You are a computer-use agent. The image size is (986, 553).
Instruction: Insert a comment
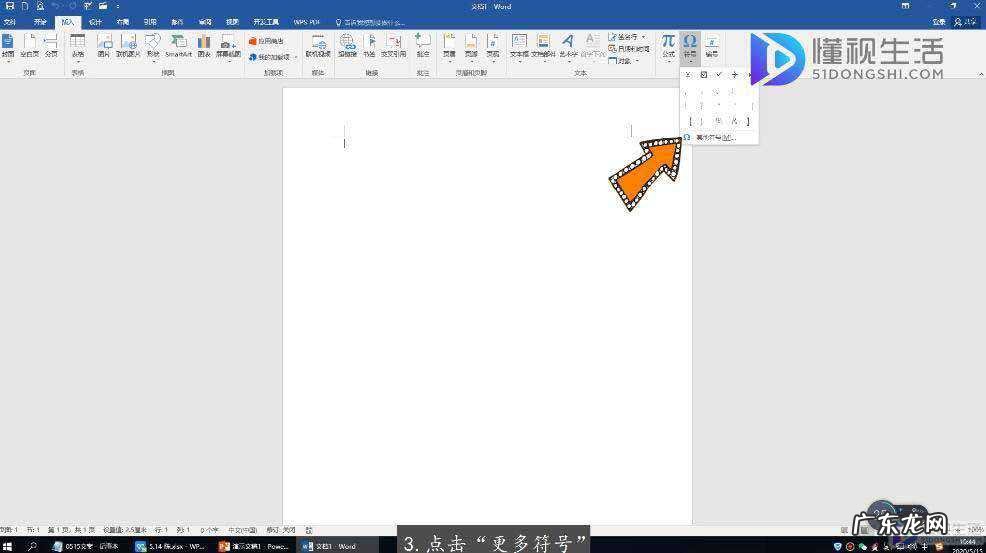click(x=422, y=45)
